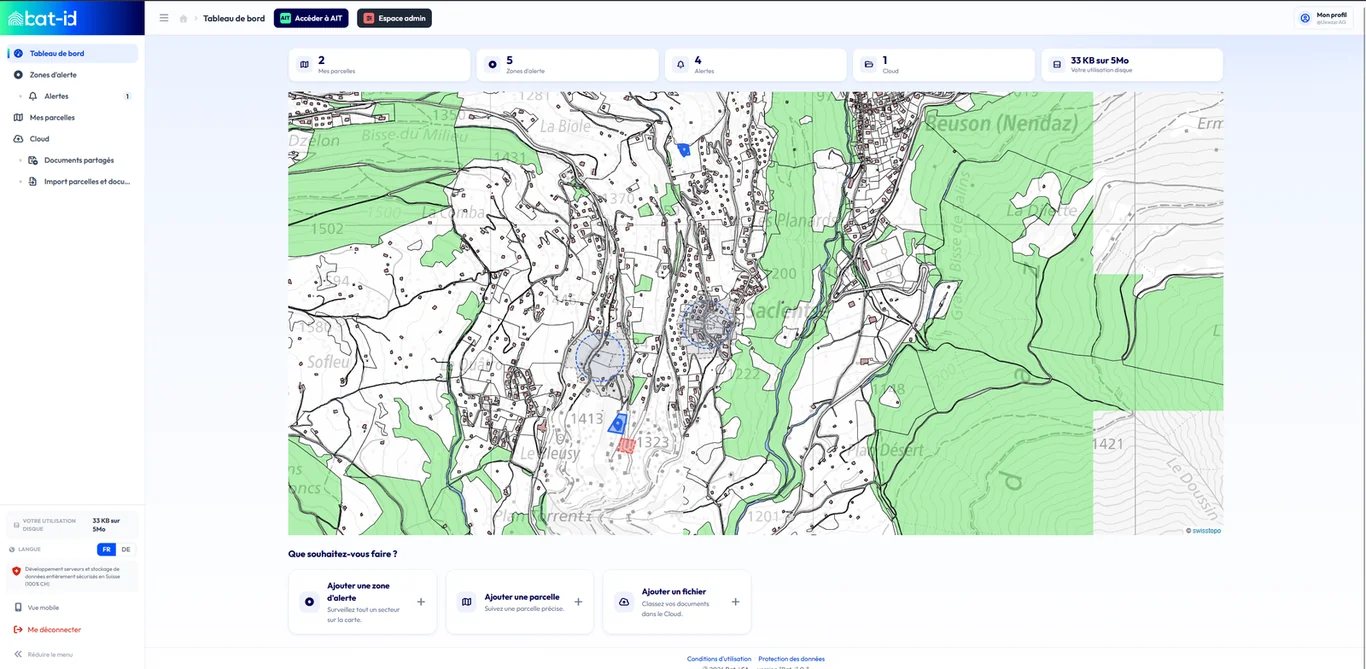The width and height of the screenshot is (1366, 669).
Task: Click the Zones d'alerte sidebar icon
Action: pos(18,75)
